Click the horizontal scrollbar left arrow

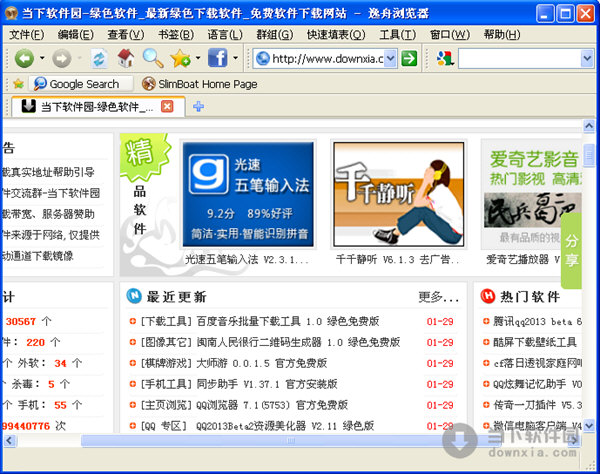pyautogui.click(x=9, y=440)
